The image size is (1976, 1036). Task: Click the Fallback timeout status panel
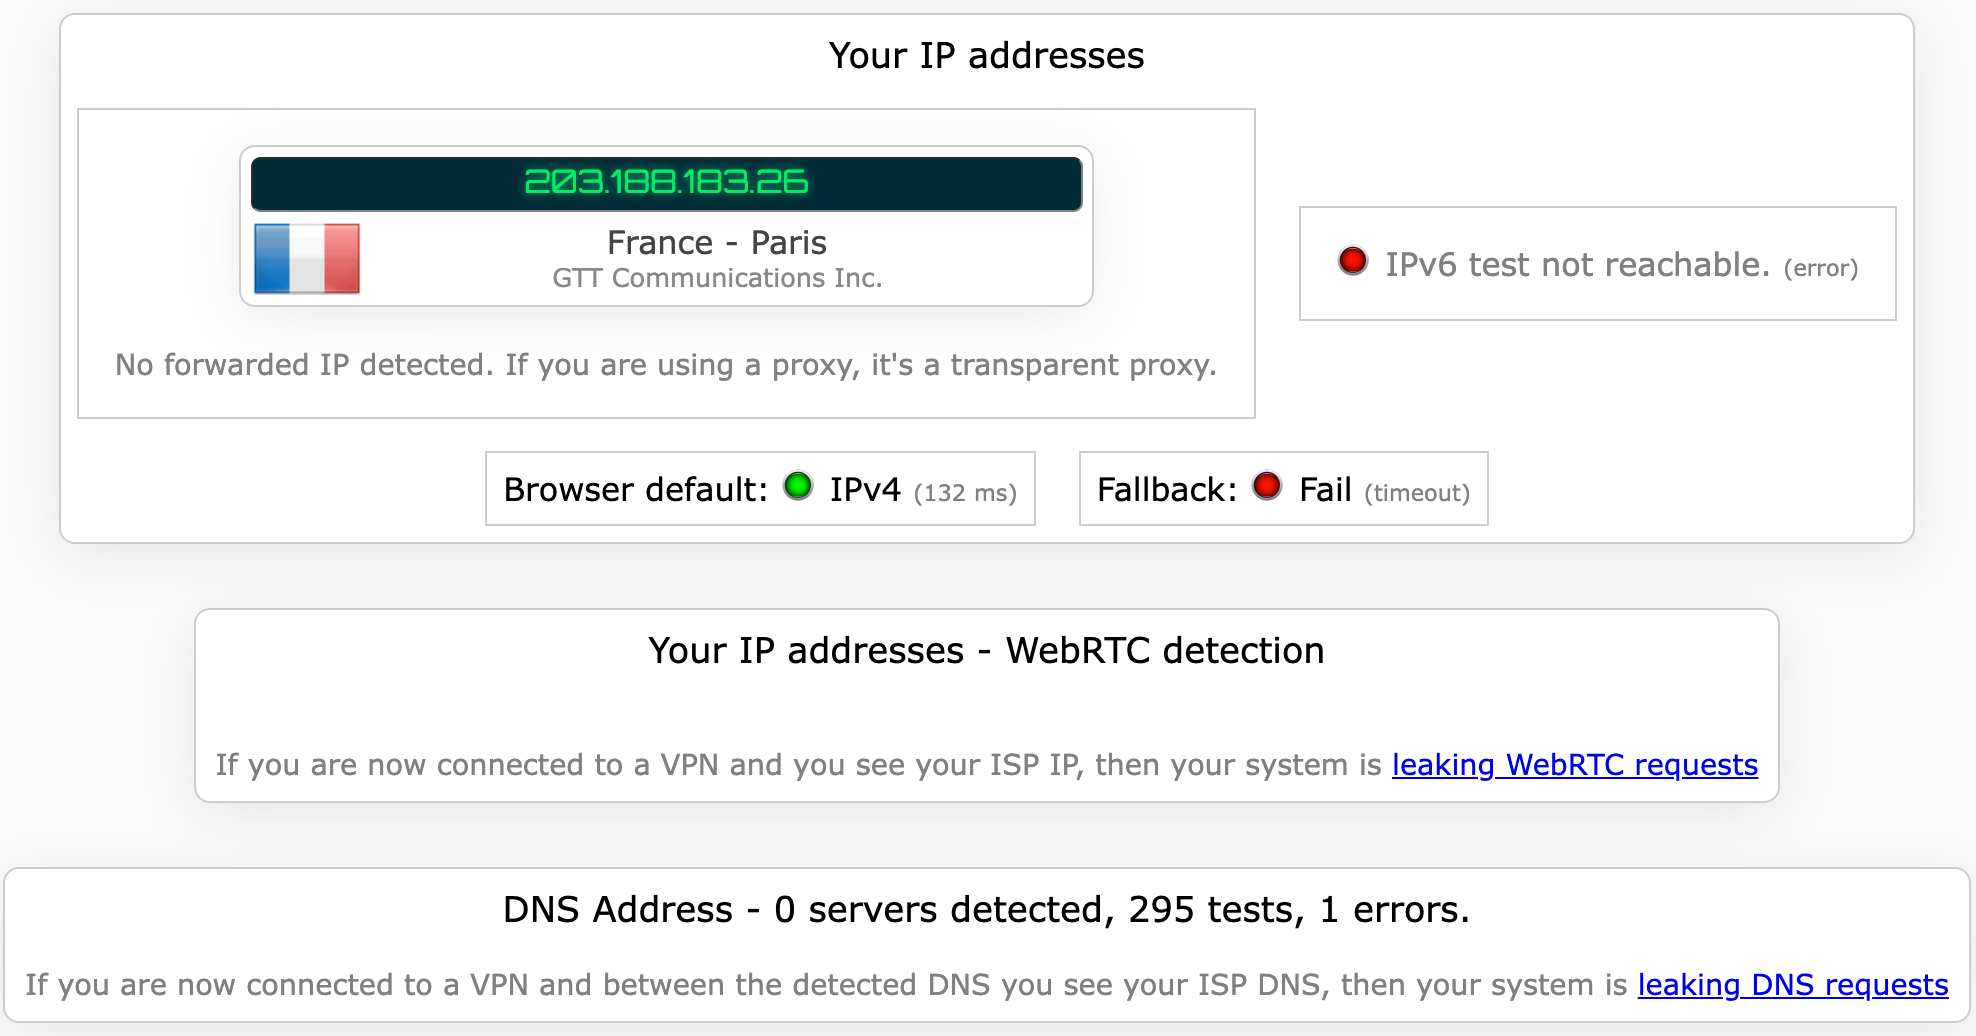click(1283, 488)
